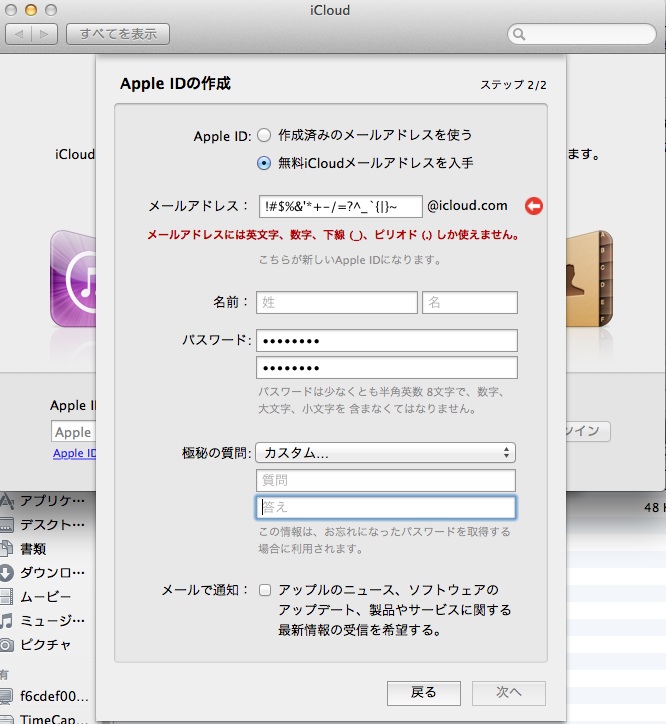
Task: Click the Documents icon in the sidebar
Action: point(6,549)
